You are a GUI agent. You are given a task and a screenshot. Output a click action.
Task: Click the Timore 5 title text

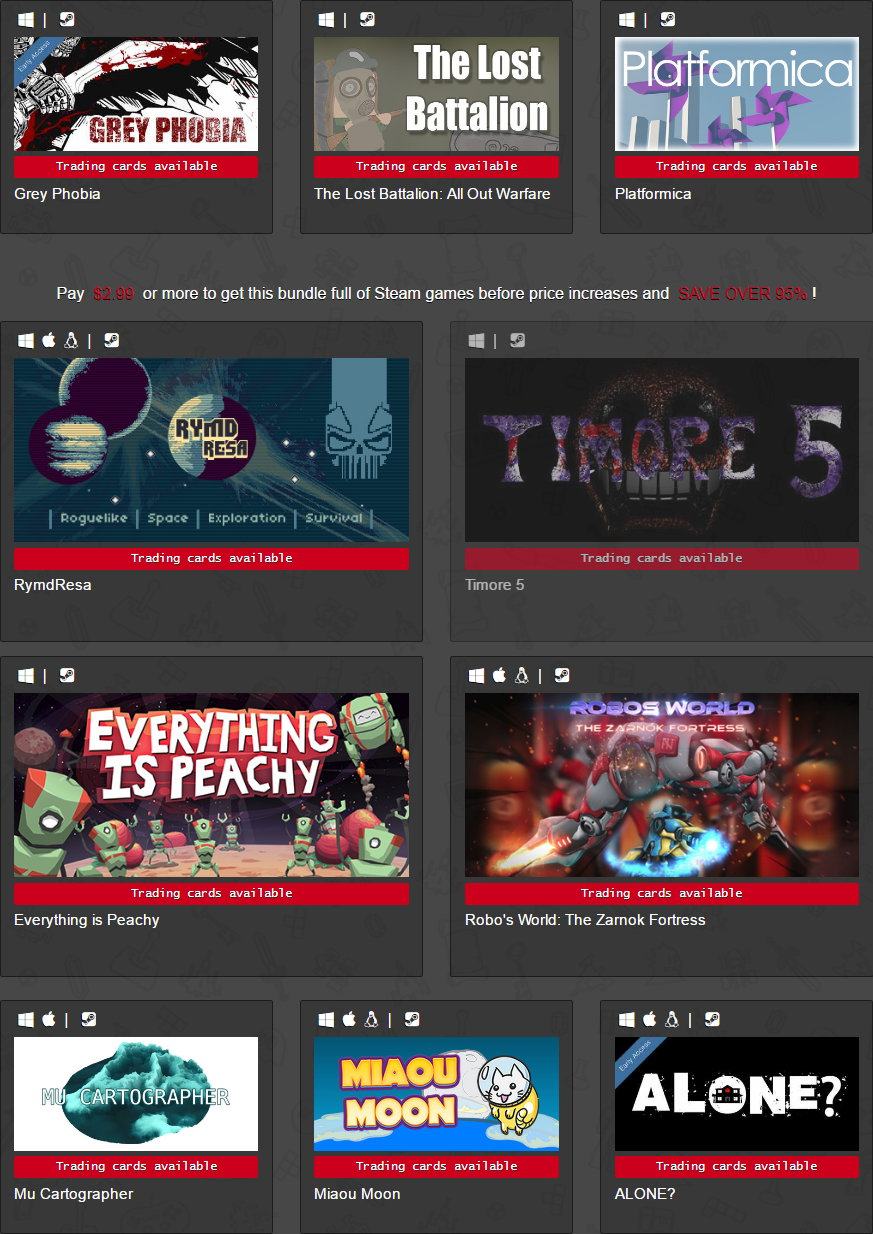click(x=495, y=585)
